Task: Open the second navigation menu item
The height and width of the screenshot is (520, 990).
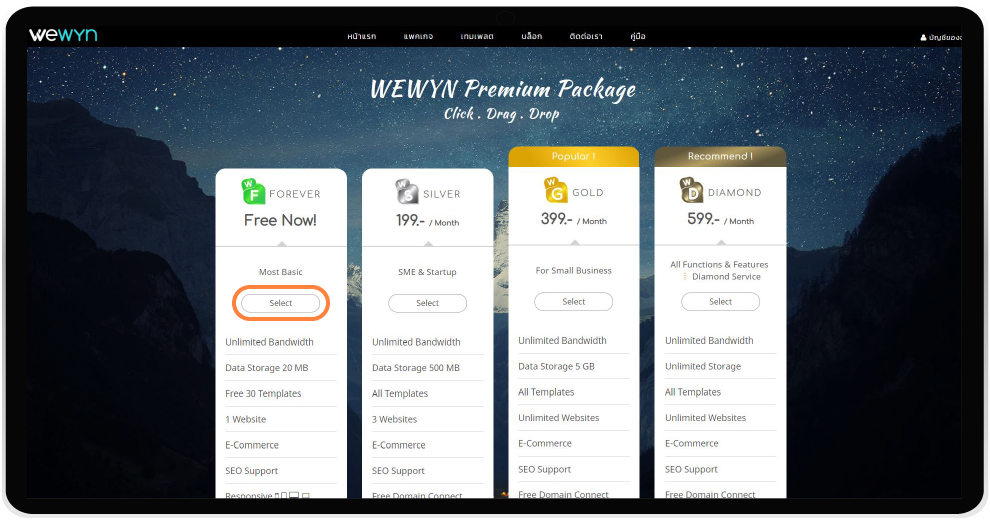Action: pyautogui.click(x=418, y=37)
